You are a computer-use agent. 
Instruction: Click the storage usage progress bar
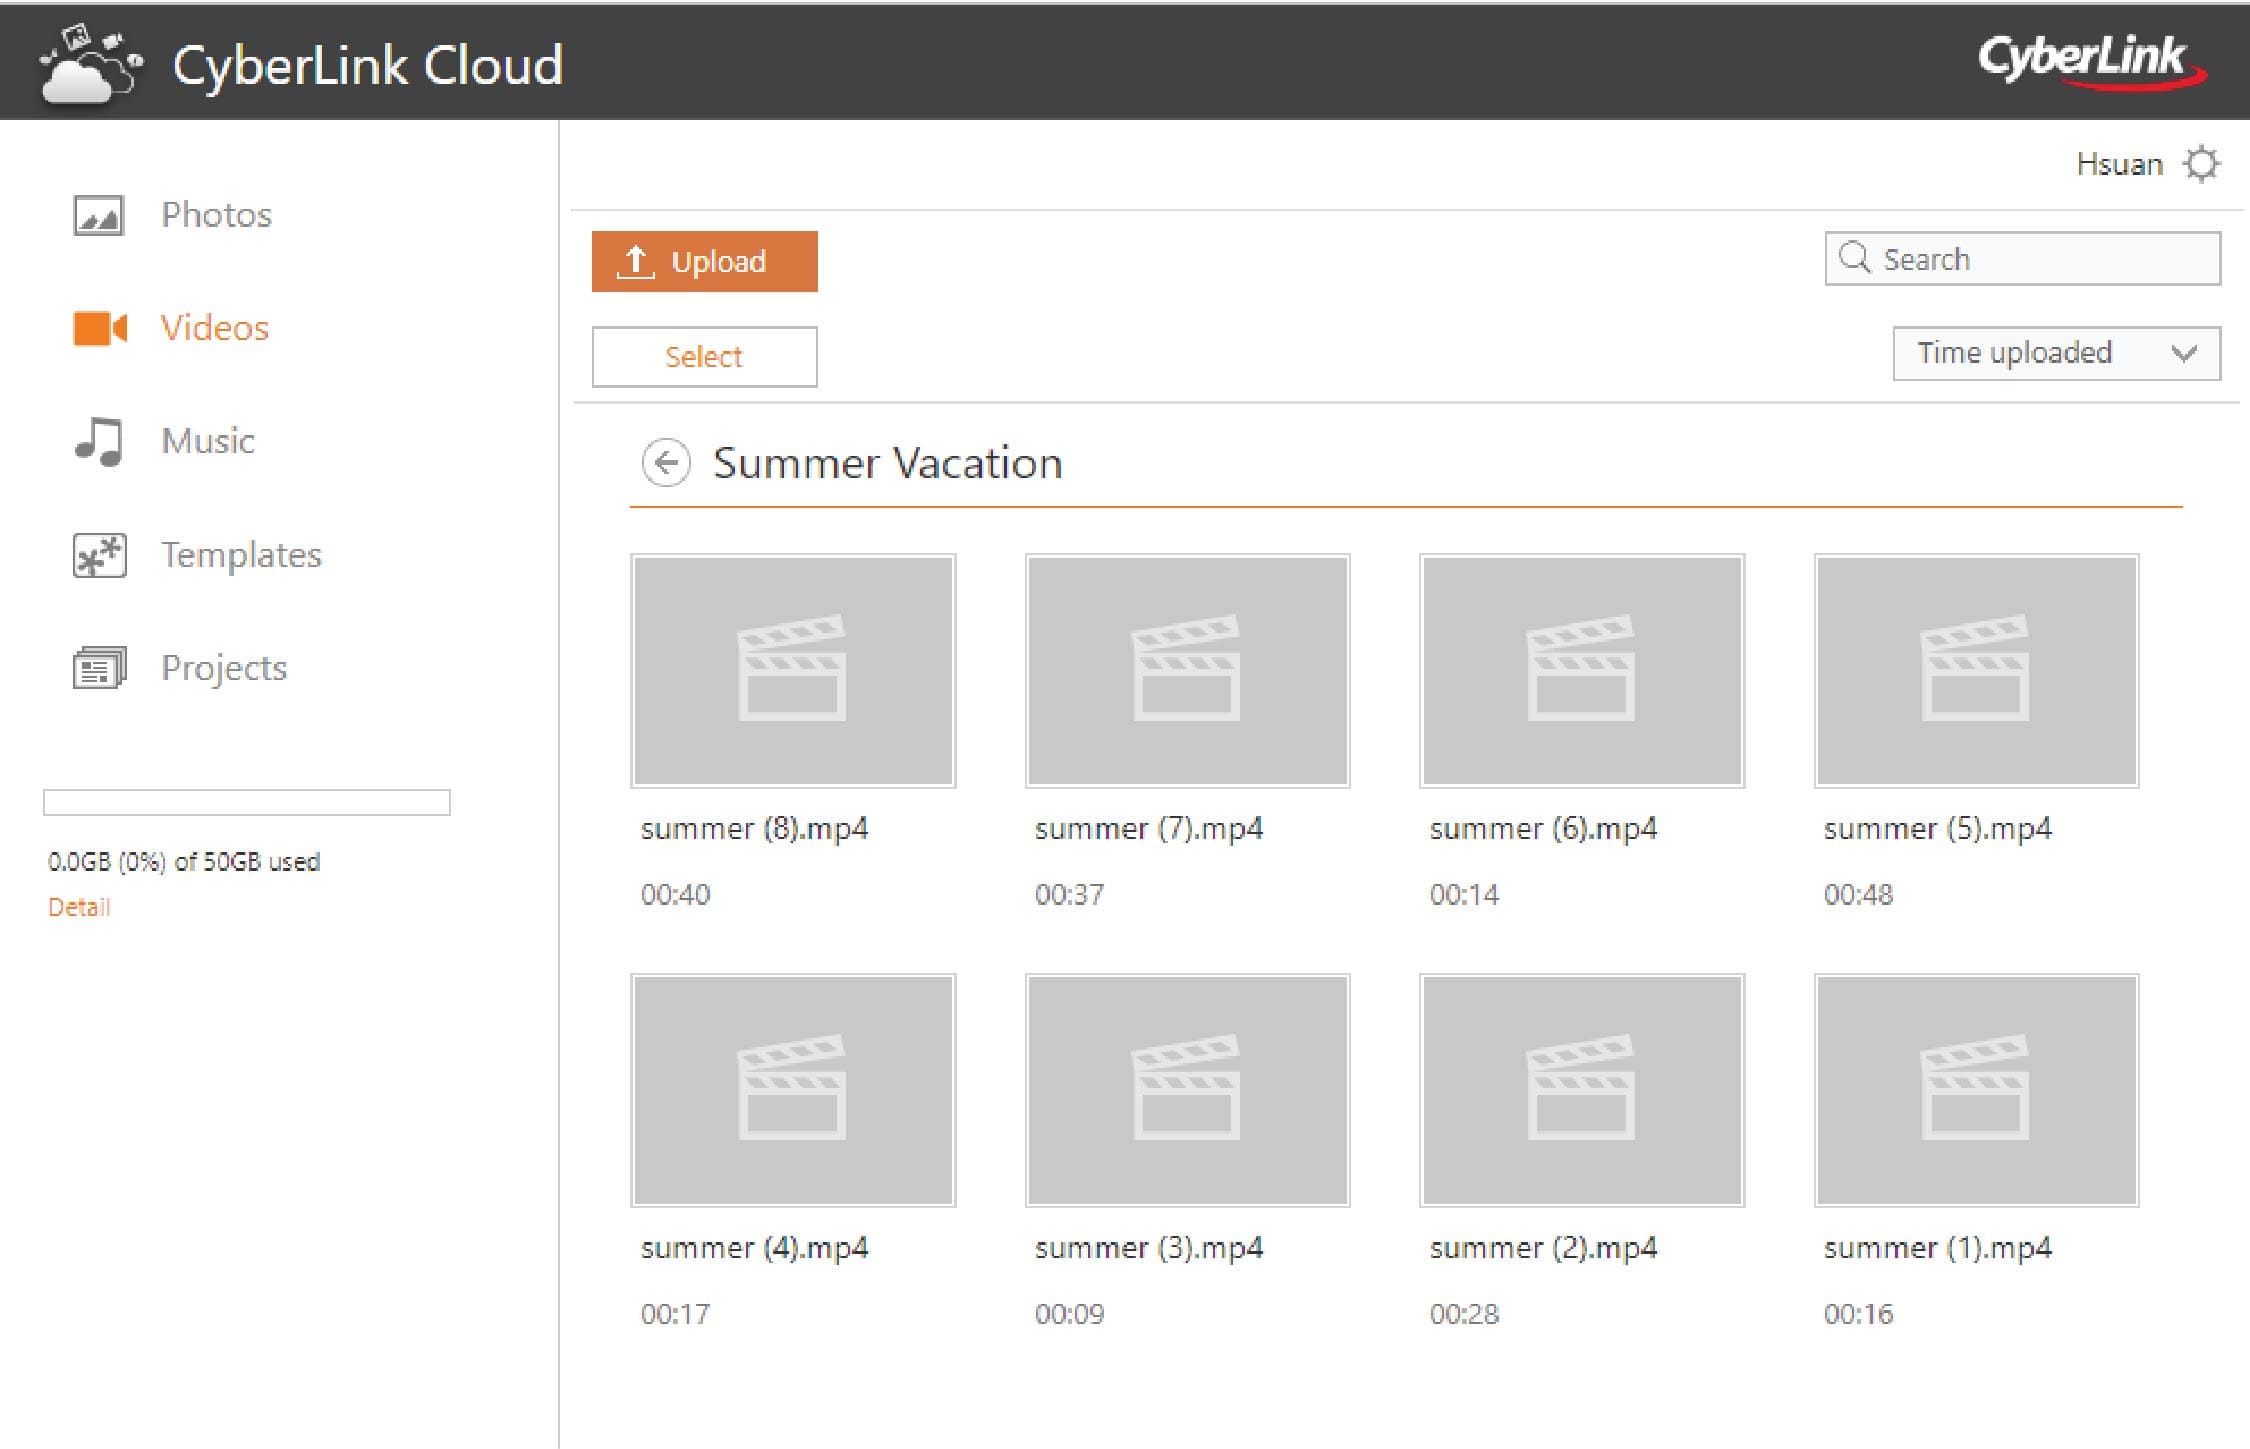pyautogui.click(x=247, y=803)
